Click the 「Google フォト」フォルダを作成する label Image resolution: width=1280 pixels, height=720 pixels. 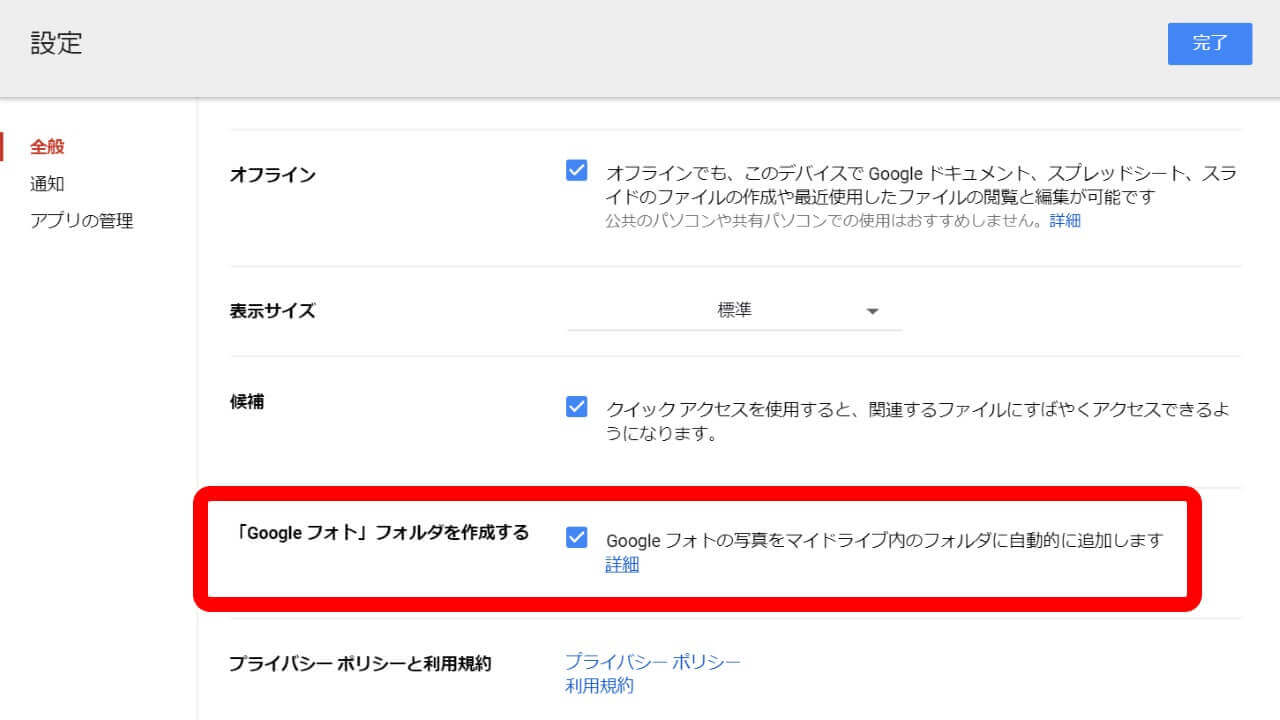(379, 532)
